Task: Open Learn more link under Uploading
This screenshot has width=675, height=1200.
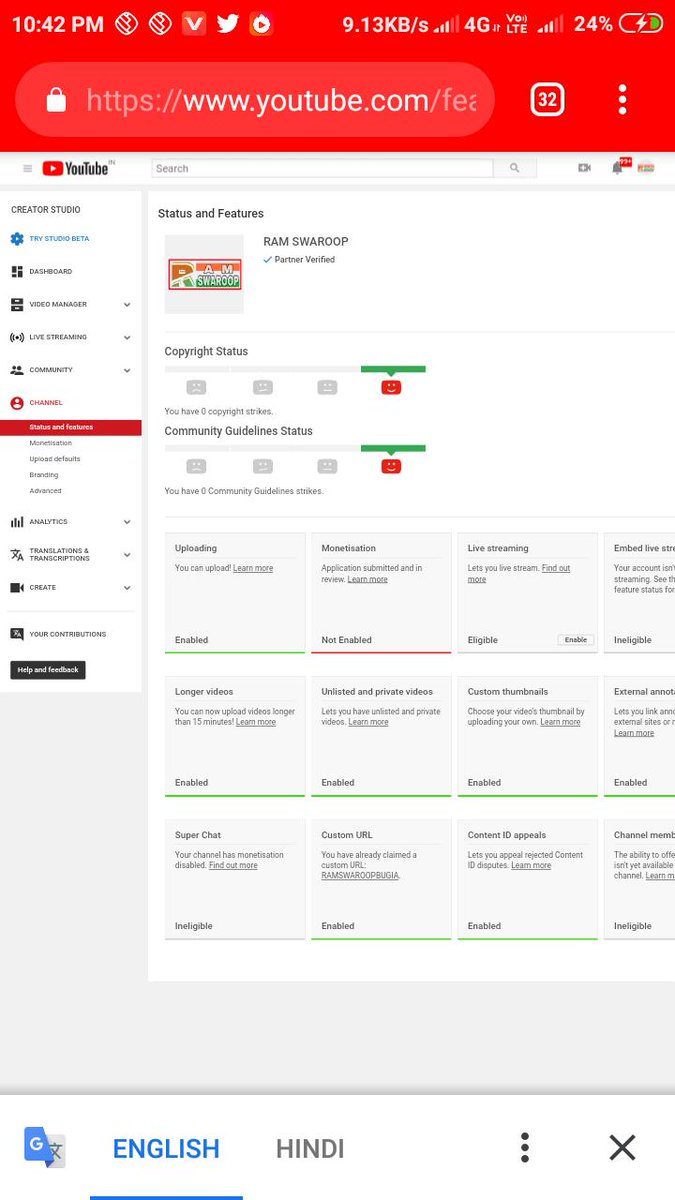Action: [x=253, y=568]
